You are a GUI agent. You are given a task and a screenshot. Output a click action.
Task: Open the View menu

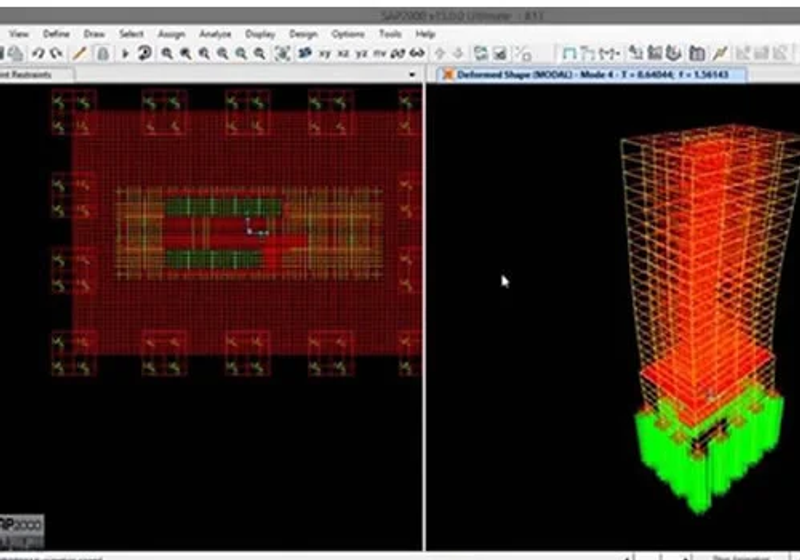(x=19, y=34)
